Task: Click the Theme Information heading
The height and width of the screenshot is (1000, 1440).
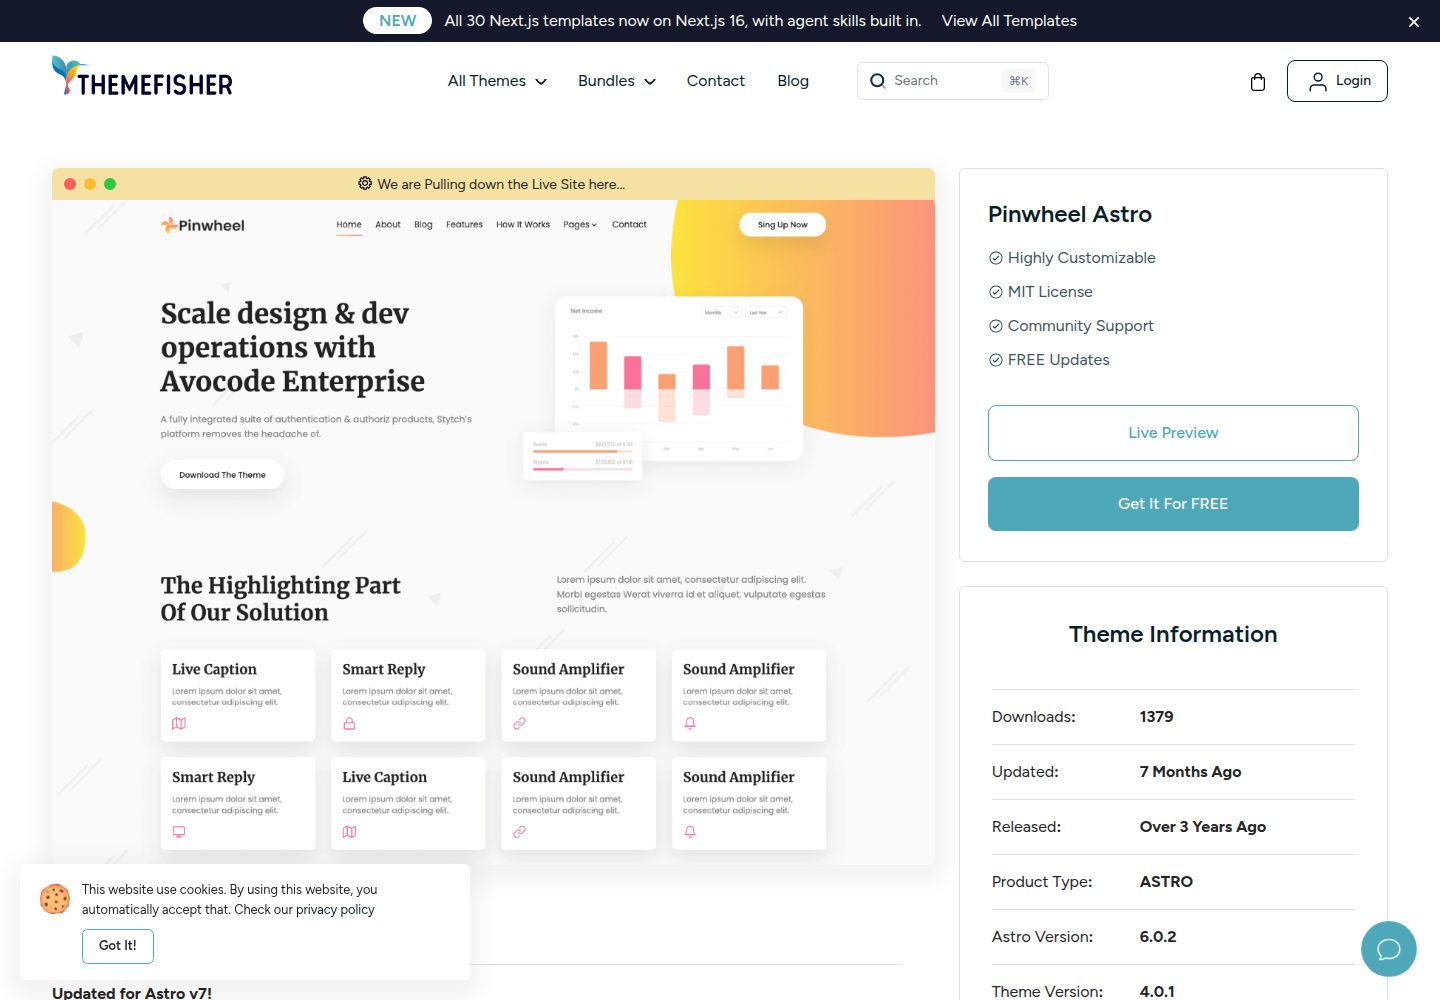Action: 1173,634
